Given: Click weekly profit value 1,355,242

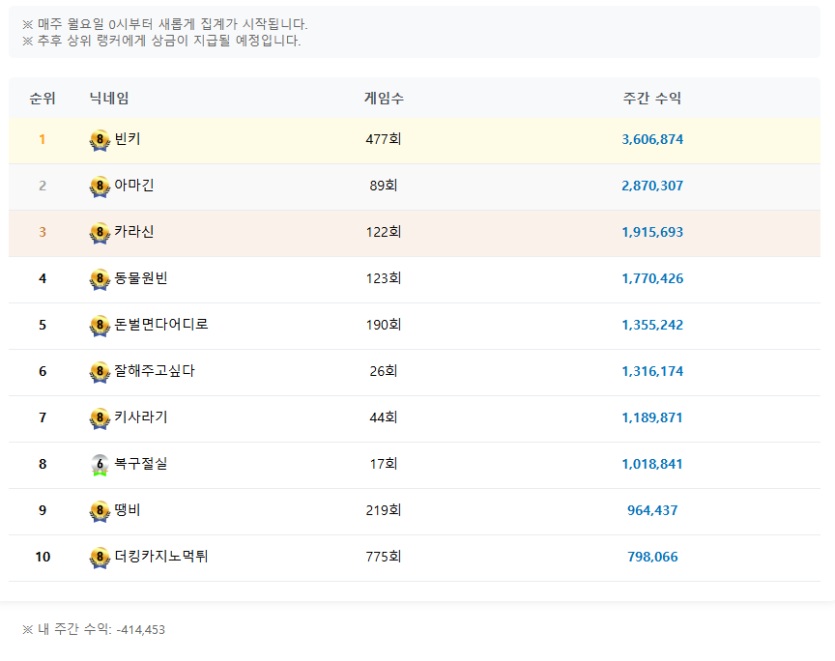Looking at the screenshot, I should coord(652,325).
